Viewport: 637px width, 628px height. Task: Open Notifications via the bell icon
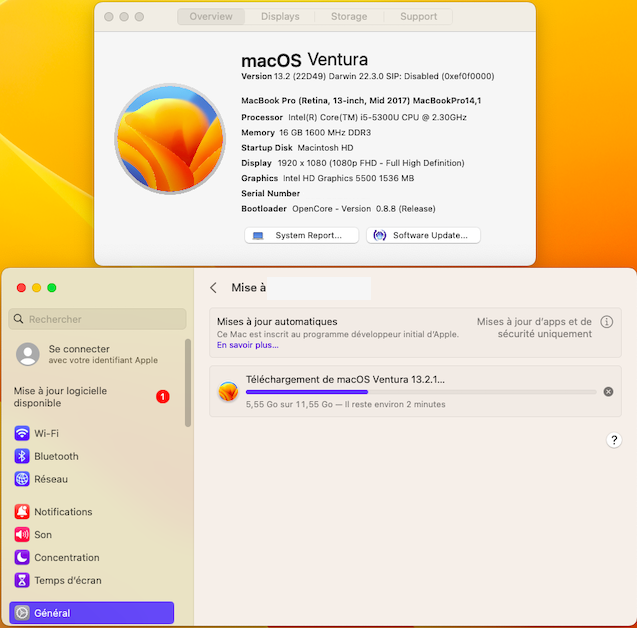click(22, 511)
